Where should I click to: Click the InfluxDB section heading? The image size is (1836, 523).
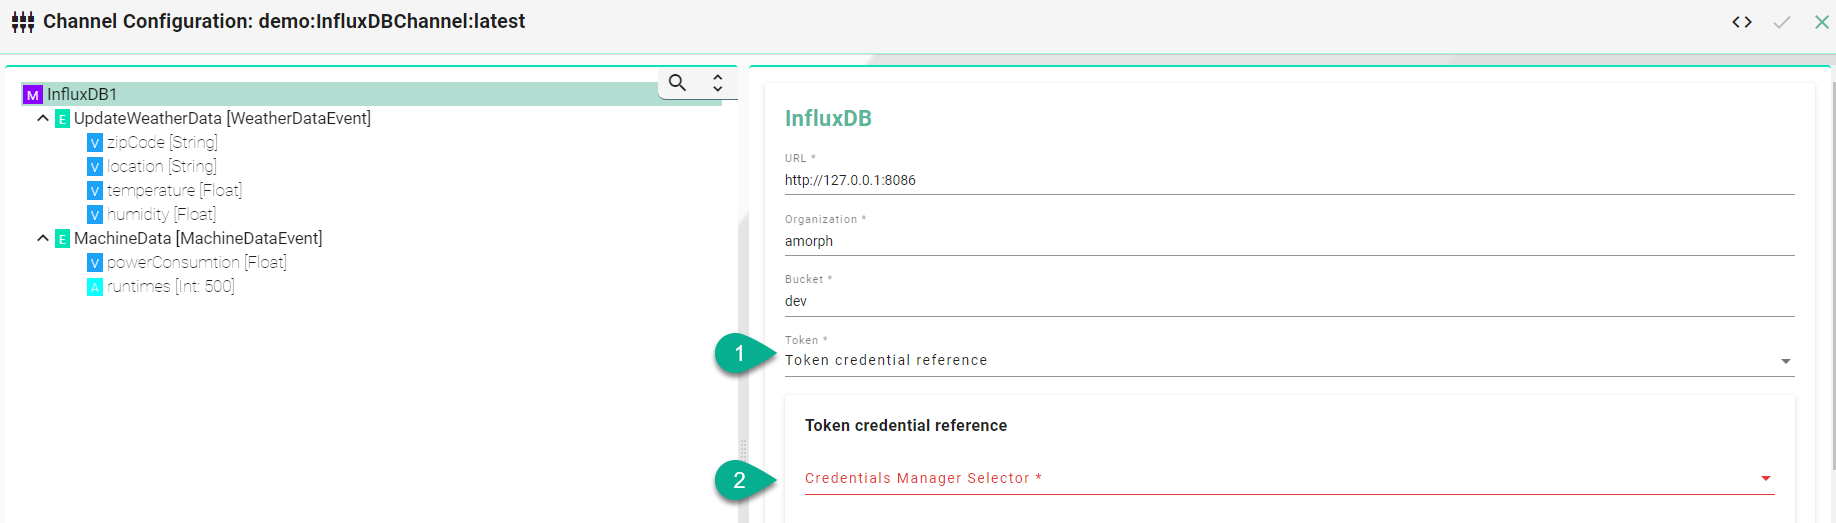click(x=828, y=118)
